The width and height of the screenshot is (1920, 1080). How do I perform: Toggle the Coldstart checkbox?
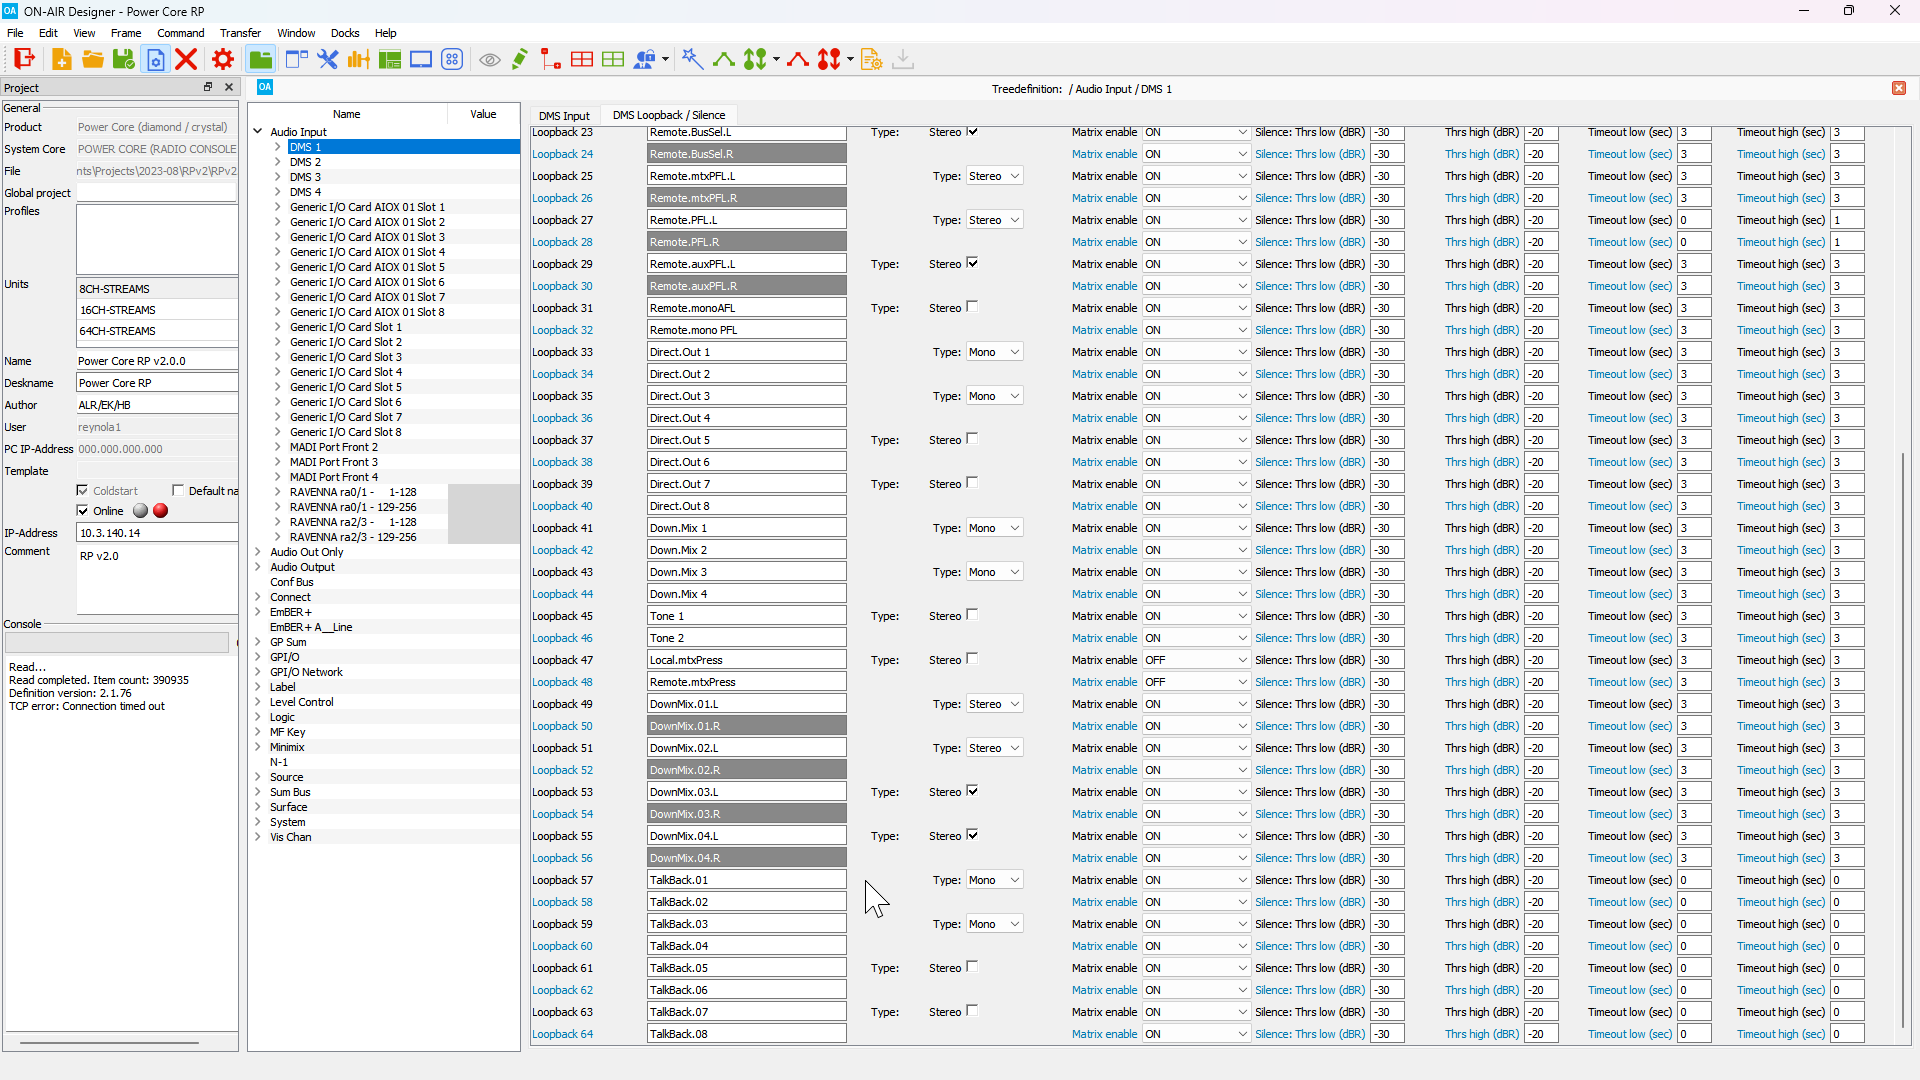pos(83,490)
